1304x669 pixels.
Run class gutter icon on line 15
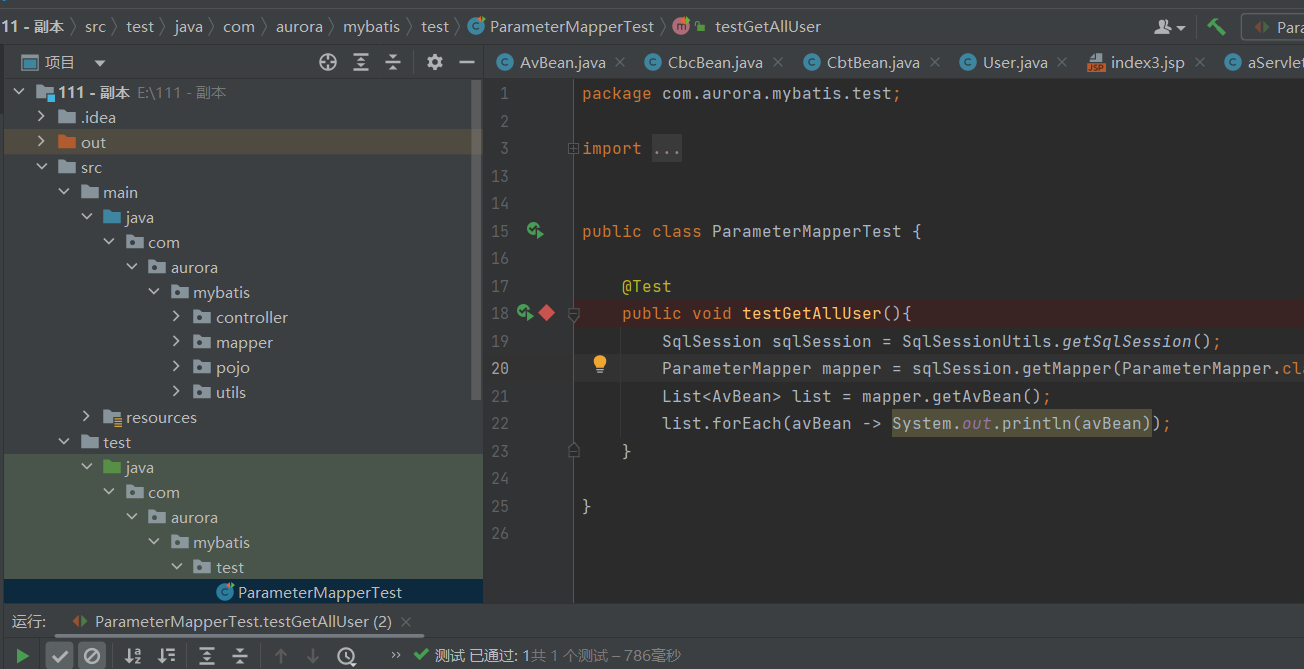tap(535, 231)
